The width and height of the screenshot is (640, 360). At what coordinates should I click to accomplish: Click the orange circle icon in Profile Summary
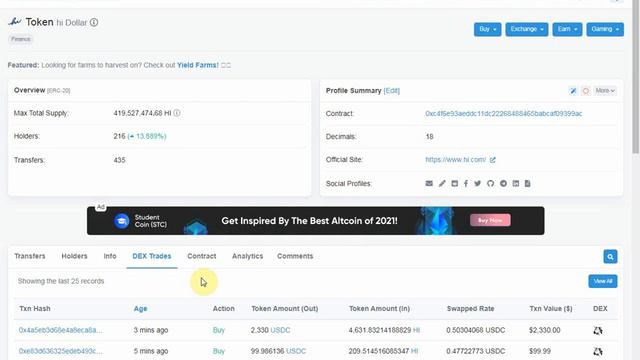[x=586, y=91]
